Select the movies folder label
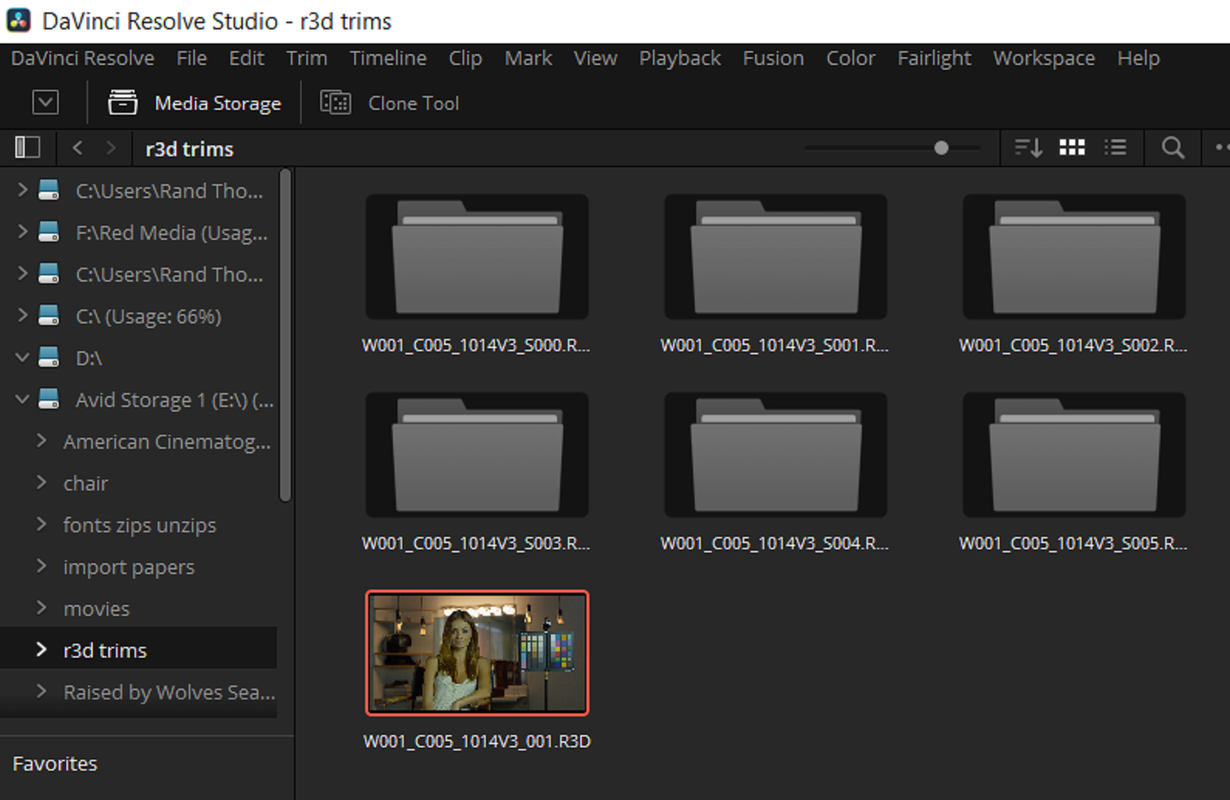This screenshot has width=1230, height=800. (x=96, y=608)
